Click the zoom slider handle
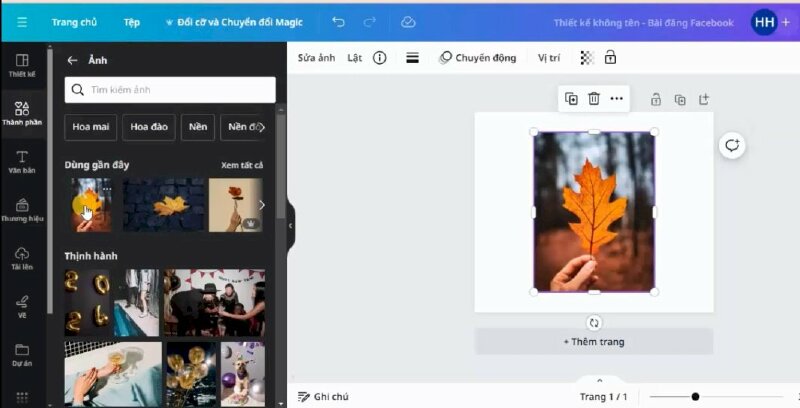Screen dimensions: 800x408 point(695,397)
